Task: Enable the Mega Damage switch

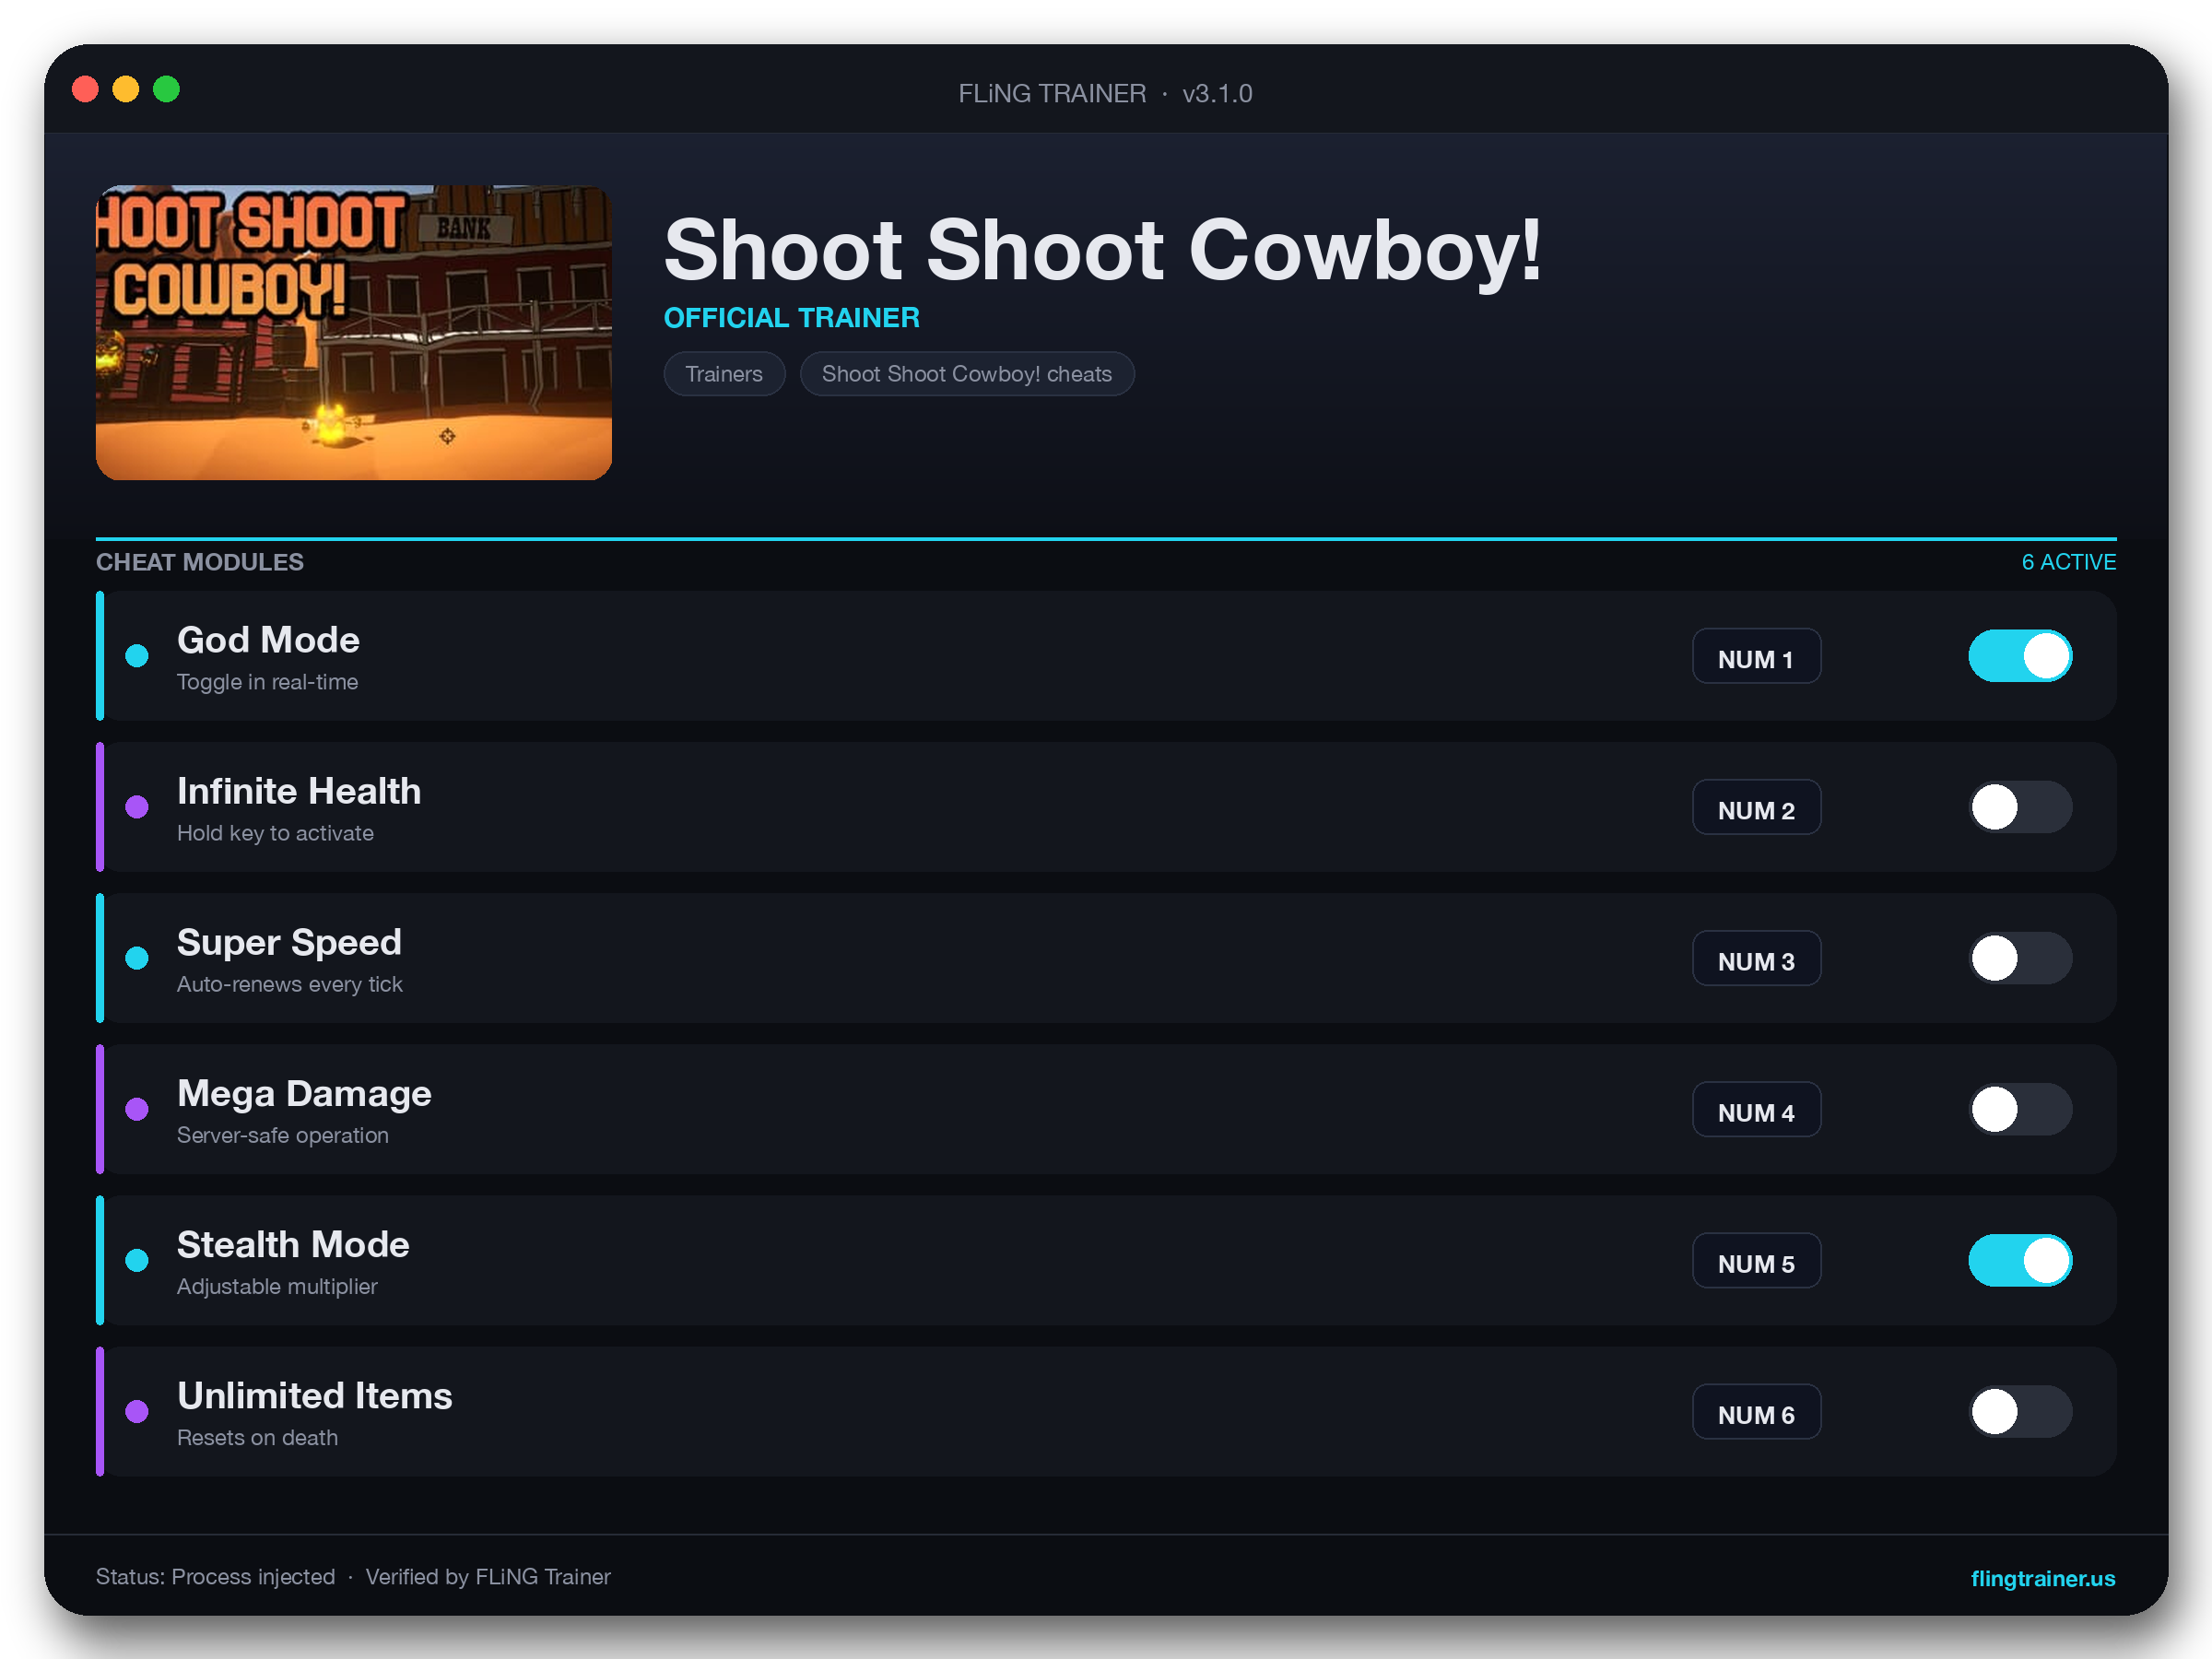Action: [2020, 1109]
